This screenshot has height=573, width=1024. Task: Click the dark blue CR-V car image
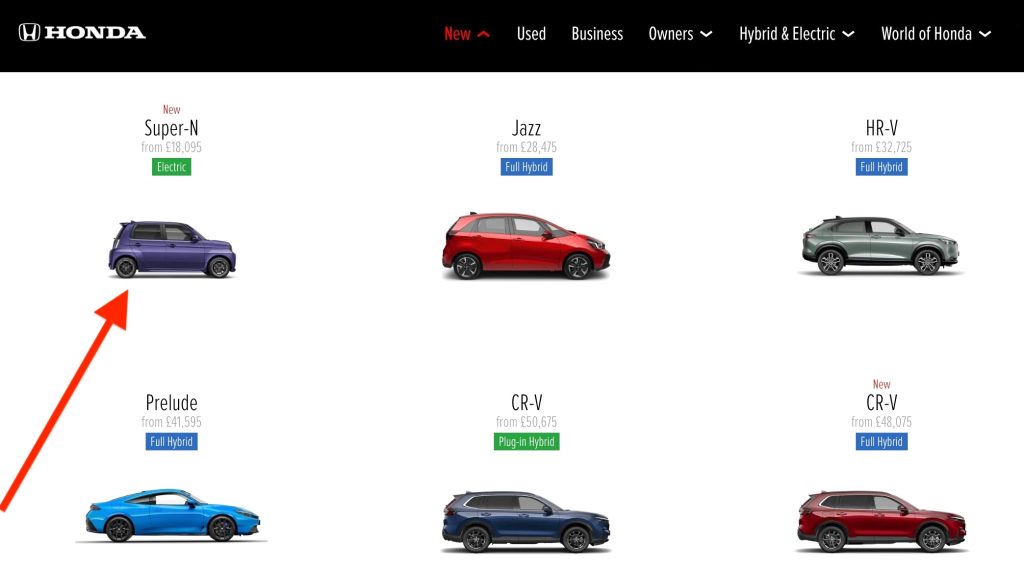pos(526,521)
